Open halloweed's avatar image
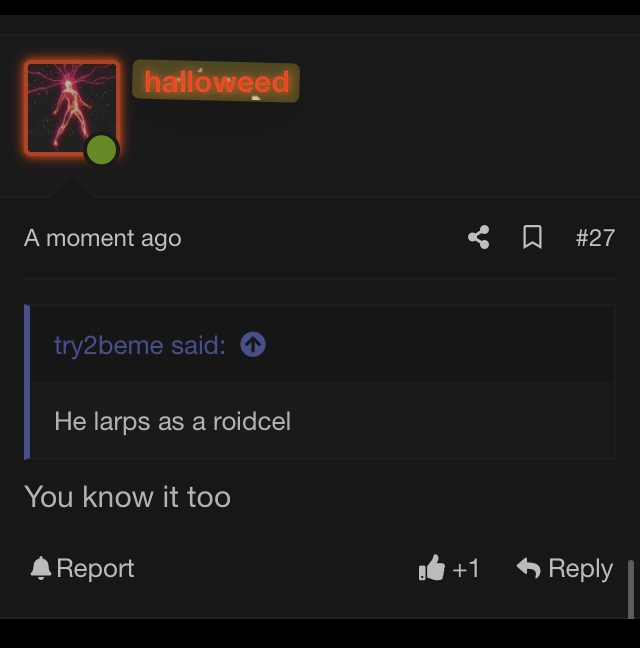Viewport: 640px width, 648px height. coord(72,108)
